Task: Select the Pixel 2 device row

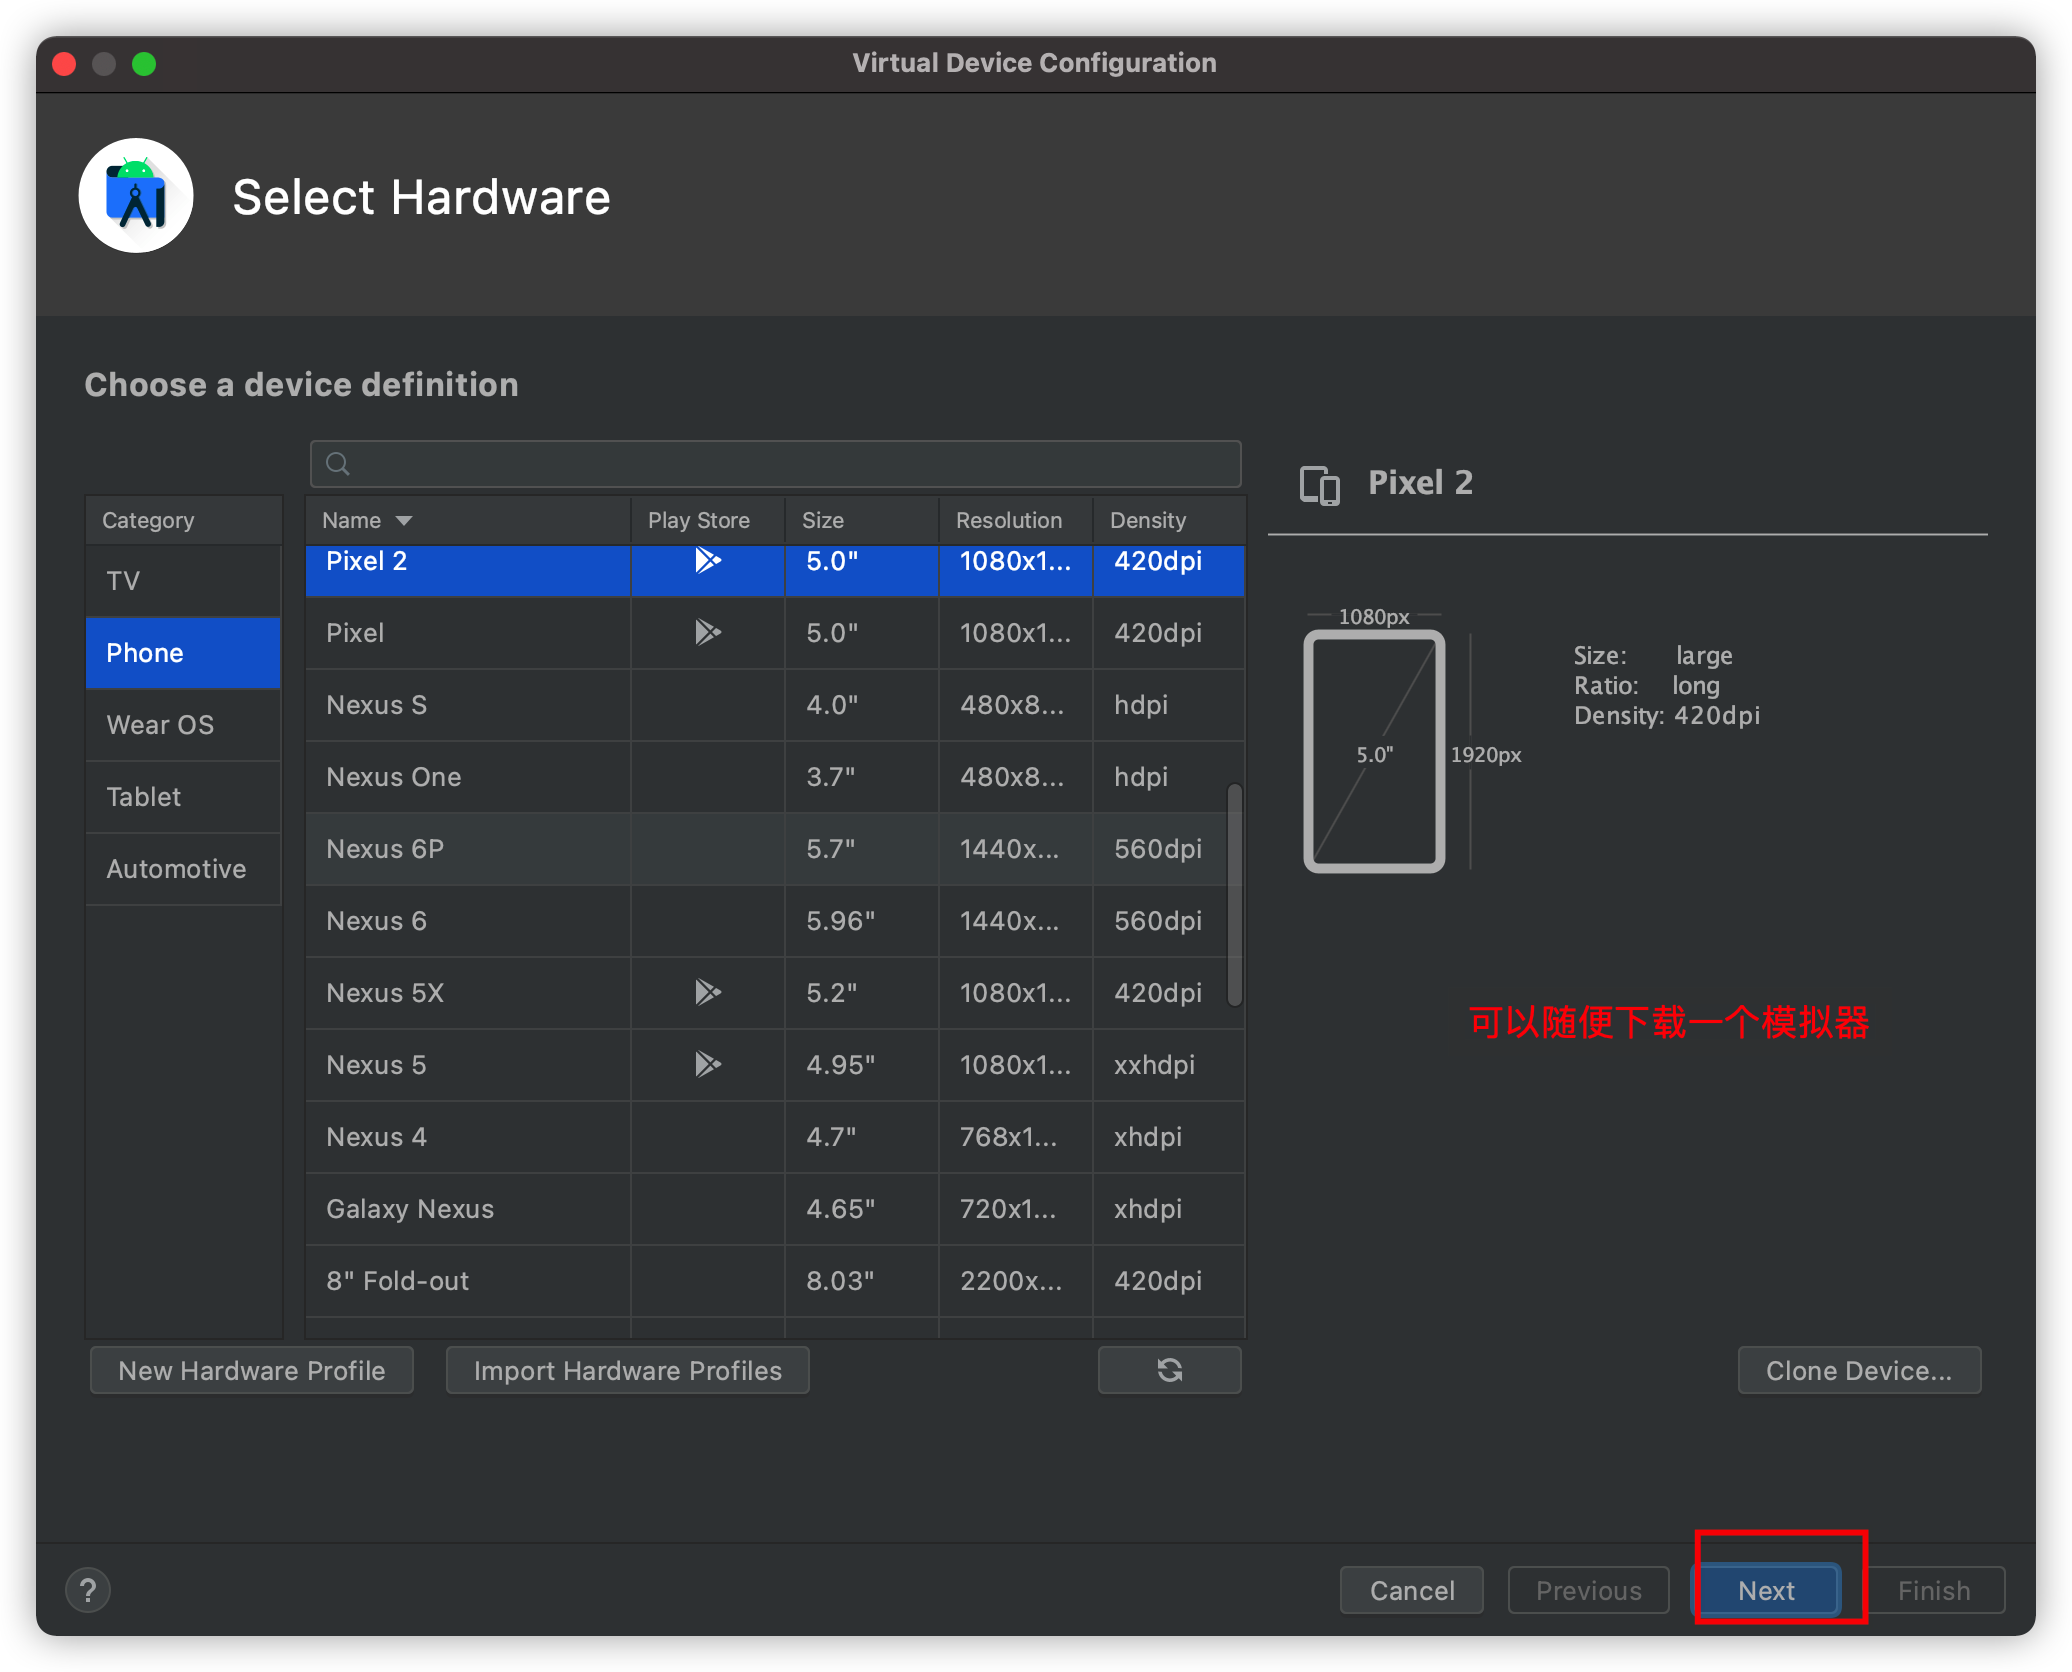Action: coord(775,570)
